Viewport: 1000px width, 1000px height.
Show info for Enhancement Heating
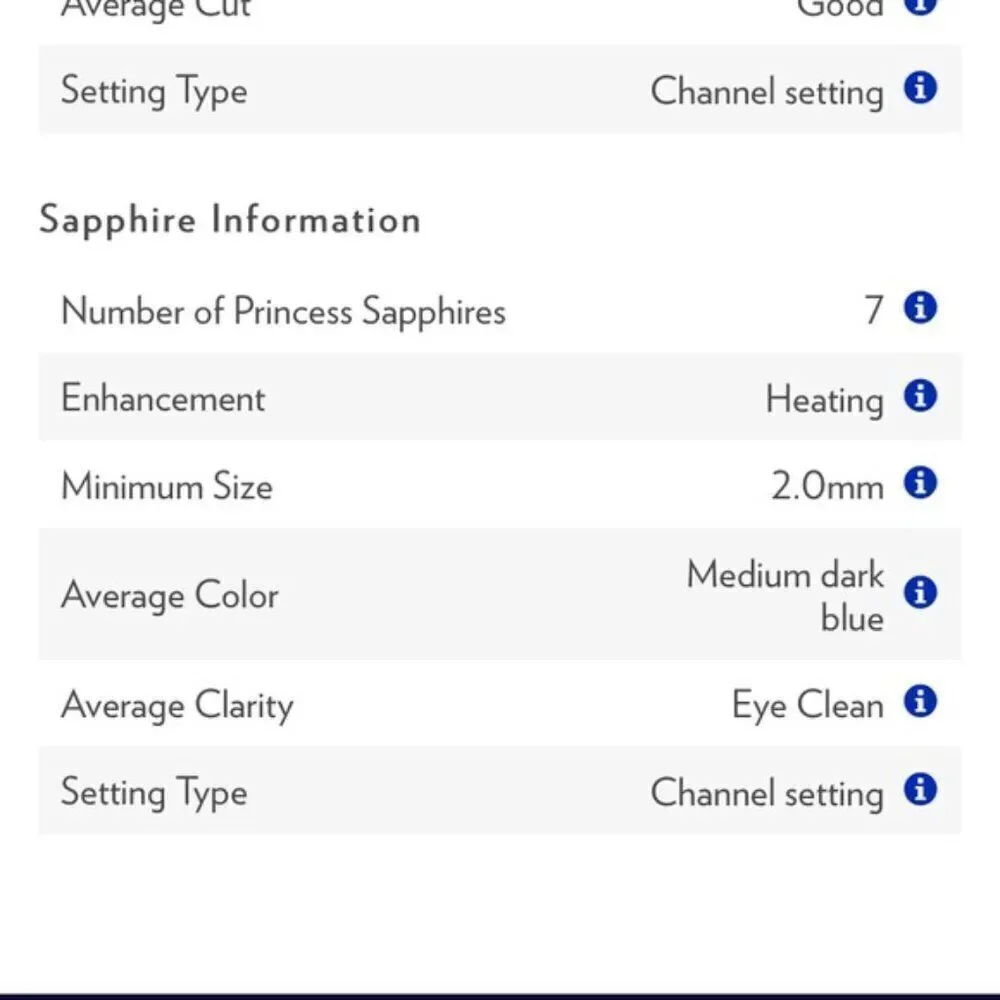pos(920,396)
